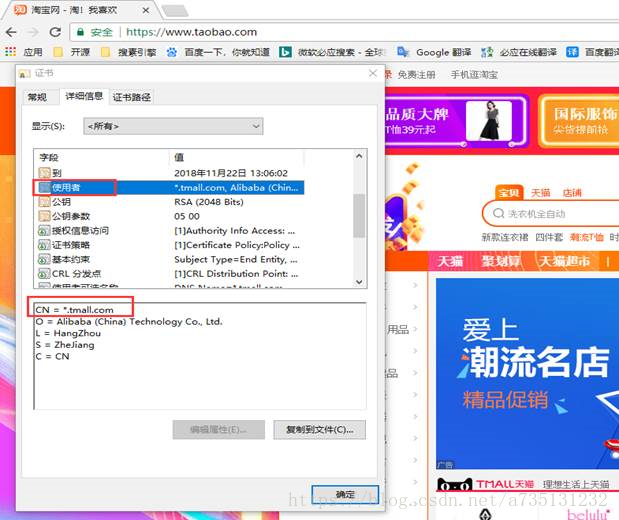Switch to the 常规 tab
619x520 pixels.
click(37, 97)
